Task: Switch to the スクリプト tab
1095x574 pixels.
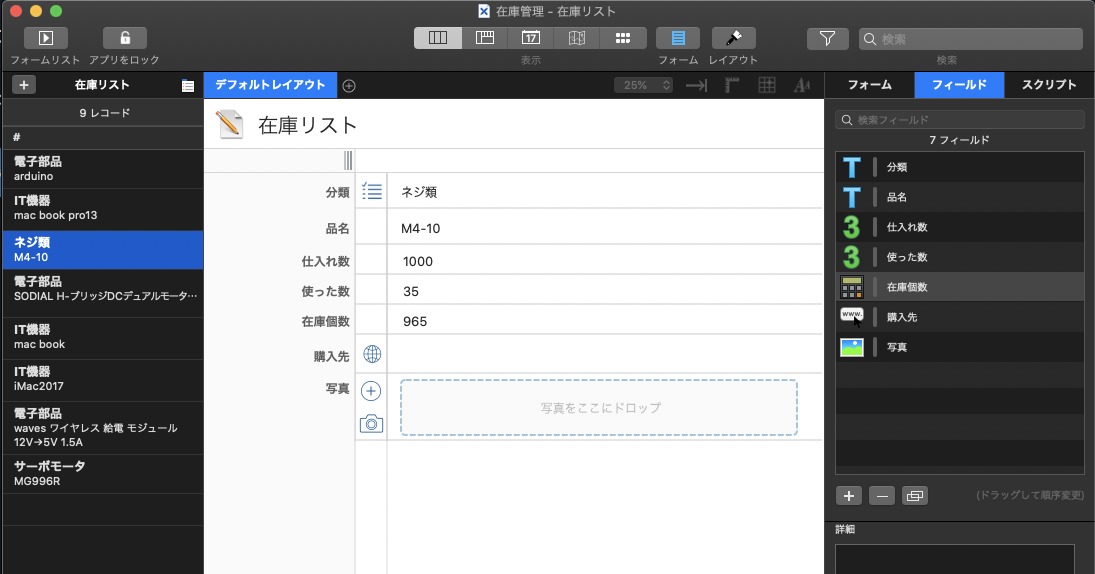Action: pos(1048,85)
